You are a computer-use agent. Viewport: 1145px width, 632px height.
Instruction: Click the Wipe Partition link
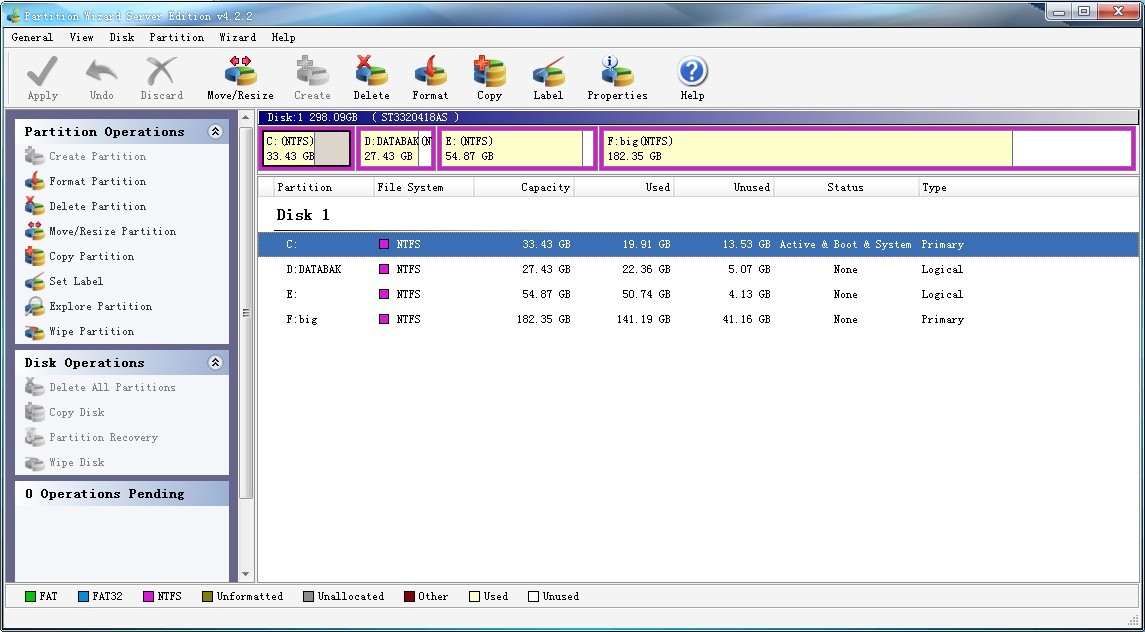[92, 331]
